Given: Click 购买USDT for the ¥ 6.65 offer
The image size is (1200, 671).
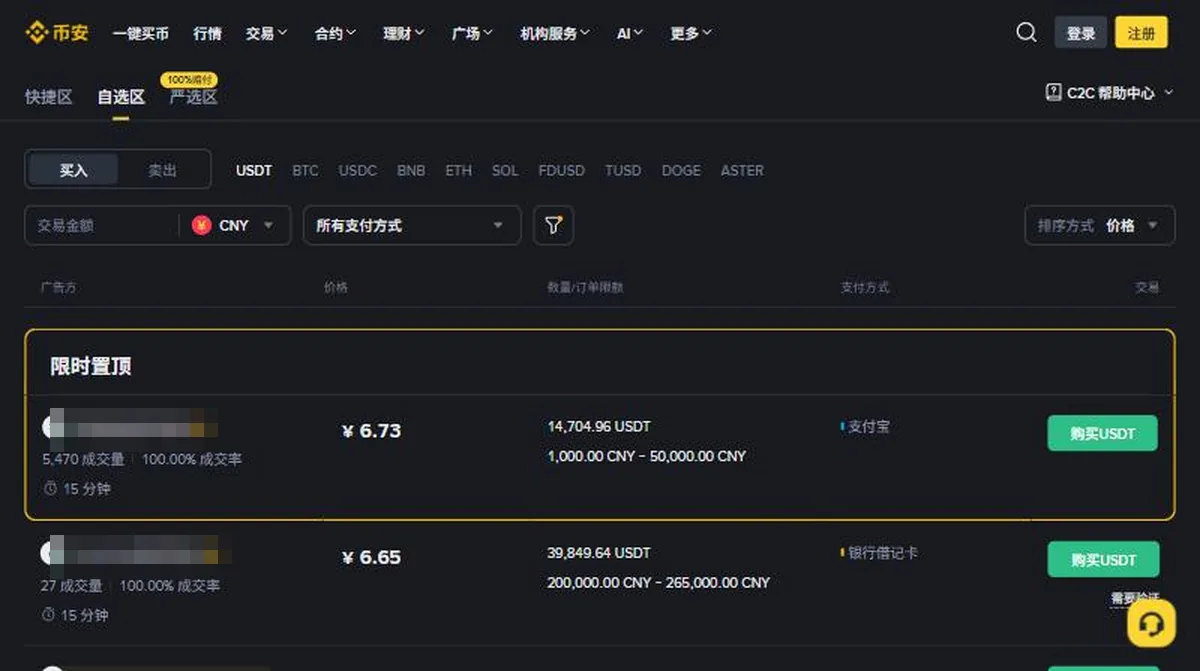Looking at the screenshot, I should click(1103, 559).
